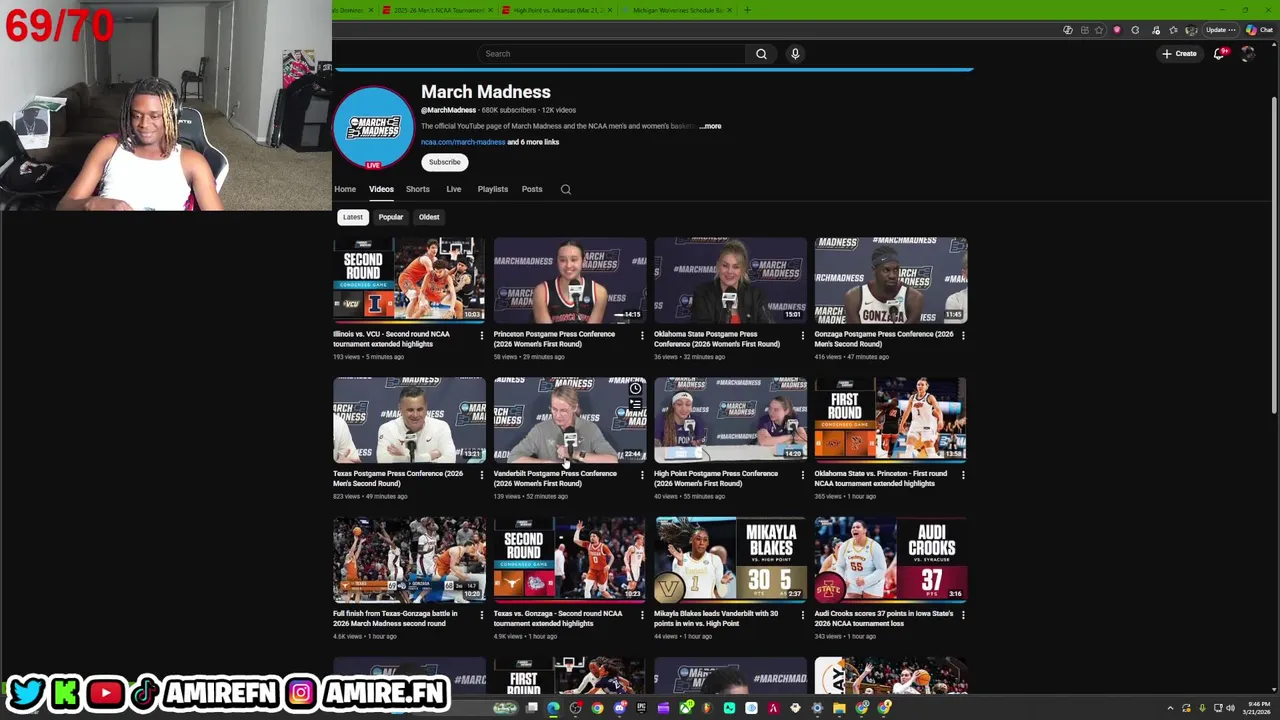This screenshot has height=720, width=1280.
Task: Click the YouTube search magnifier button
Action: click(x=761, y=54)
